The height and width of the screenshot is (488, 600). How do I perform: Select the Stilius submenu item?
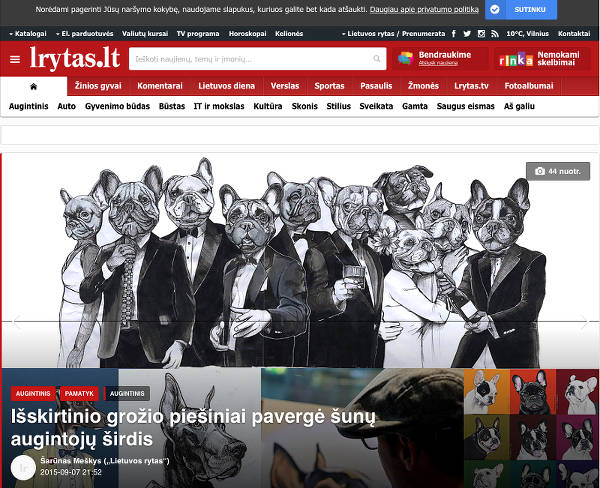[339, 106]
